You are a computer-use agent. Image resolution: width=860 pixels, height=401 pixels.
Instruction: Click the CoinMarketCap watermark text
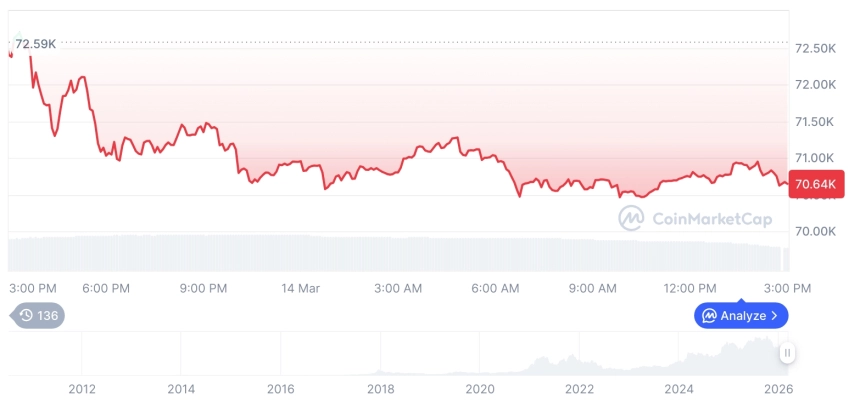[x=695, y=217]
